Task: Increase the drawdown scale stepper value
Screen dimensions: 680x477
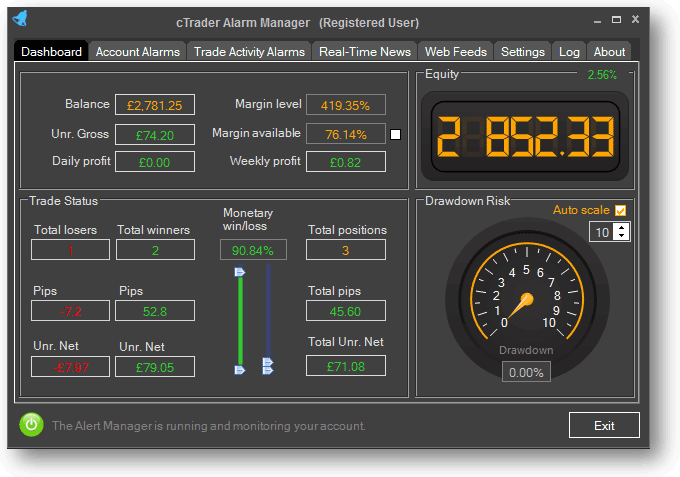Action: pos(621,227)
